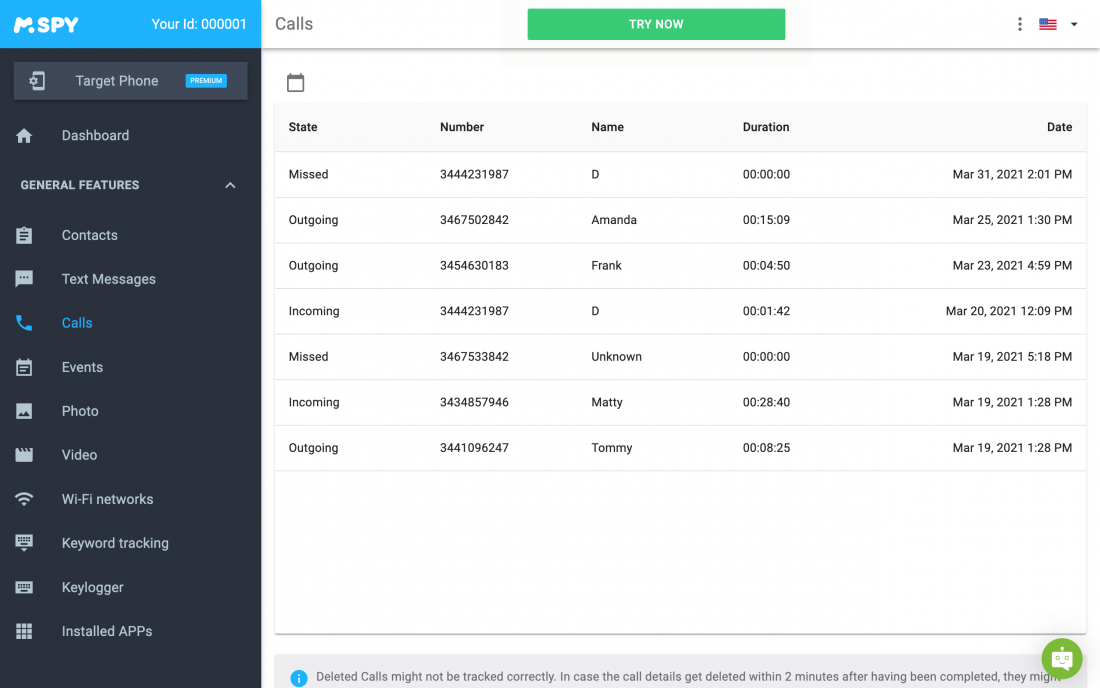Click the date Mar 25, 2021 1:30 PM

[x=1012, y=220]
